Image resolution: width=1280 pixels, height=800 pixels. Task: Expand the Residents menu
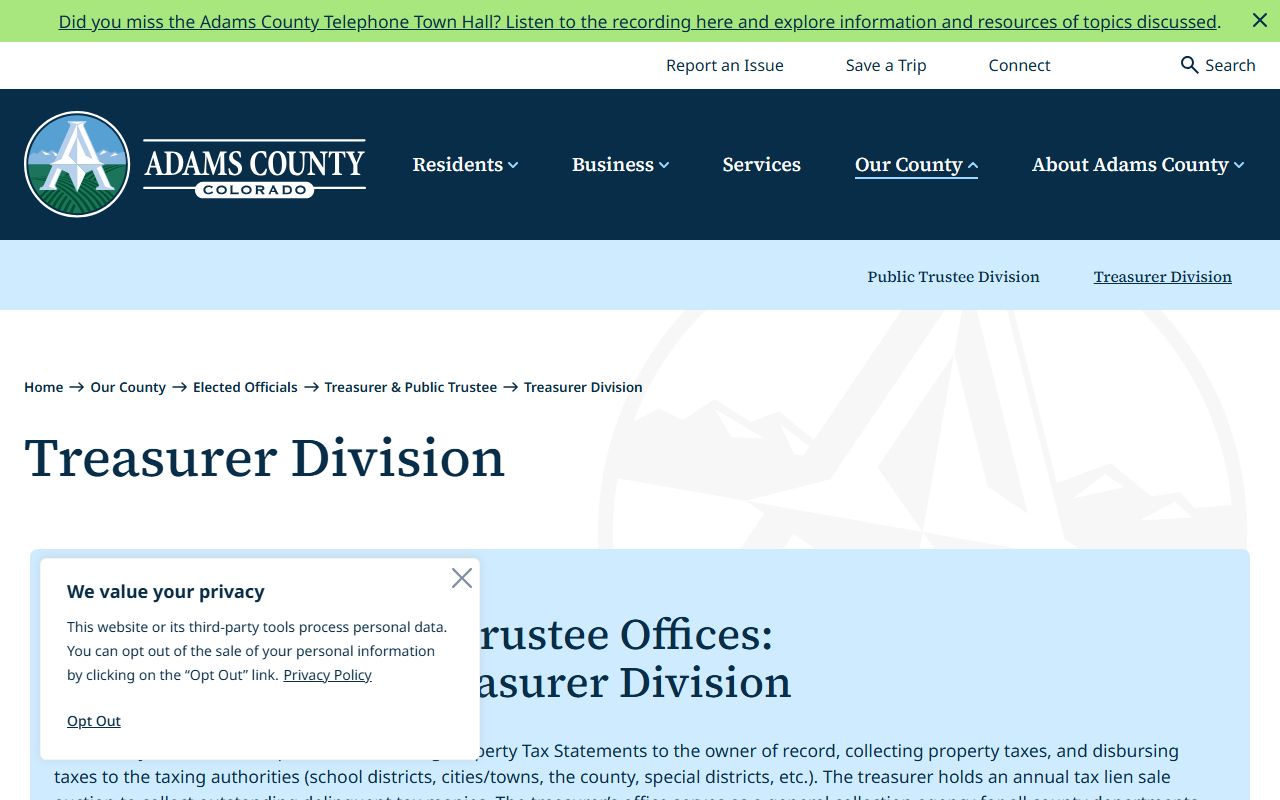465,164
